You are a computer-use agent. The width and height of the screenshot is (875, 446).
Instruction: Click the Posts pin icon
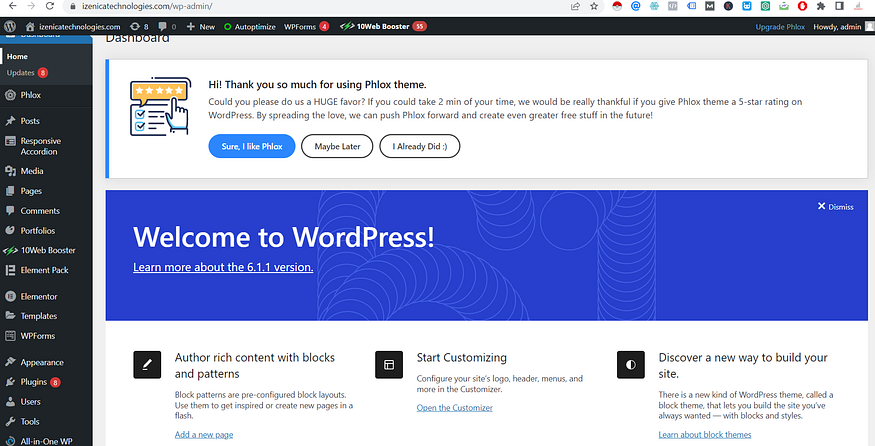tap(10, 121)
